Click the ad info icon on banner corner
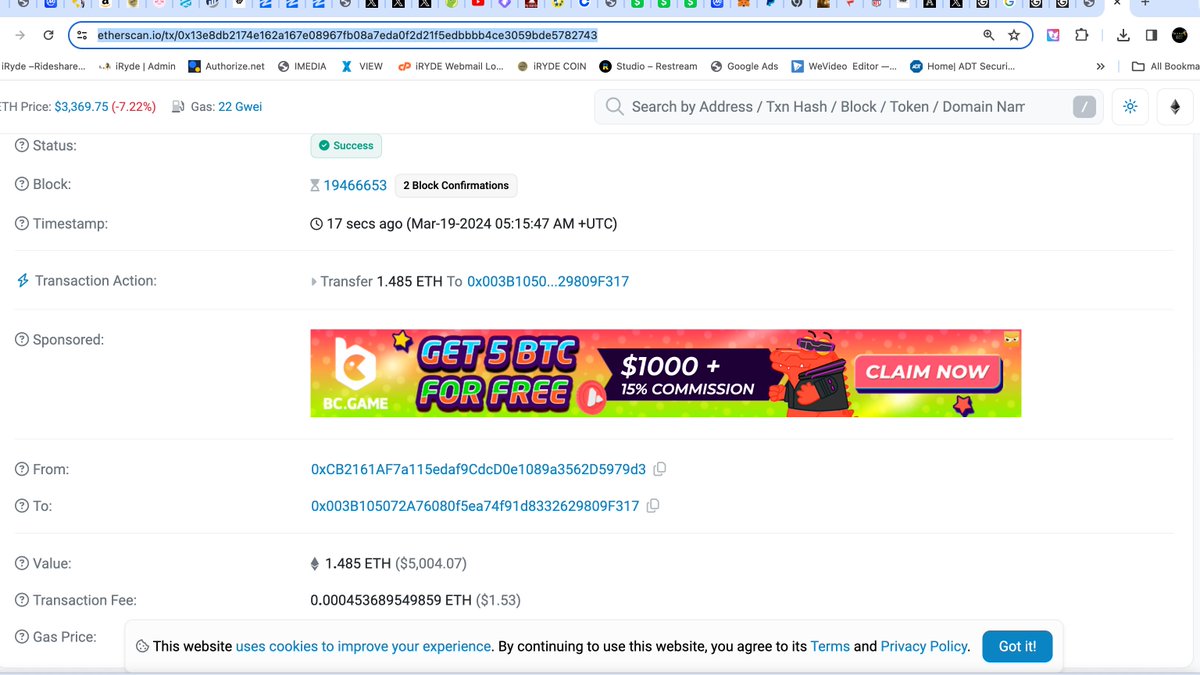 [x=1011, y=337]
